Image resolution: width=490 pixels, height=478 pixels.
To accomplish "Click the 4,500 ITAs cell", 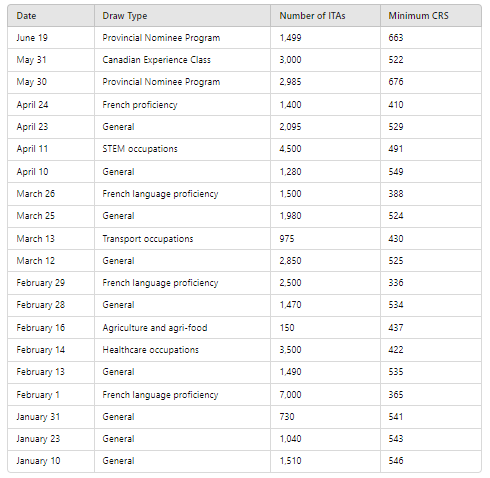I will point(325,149).
